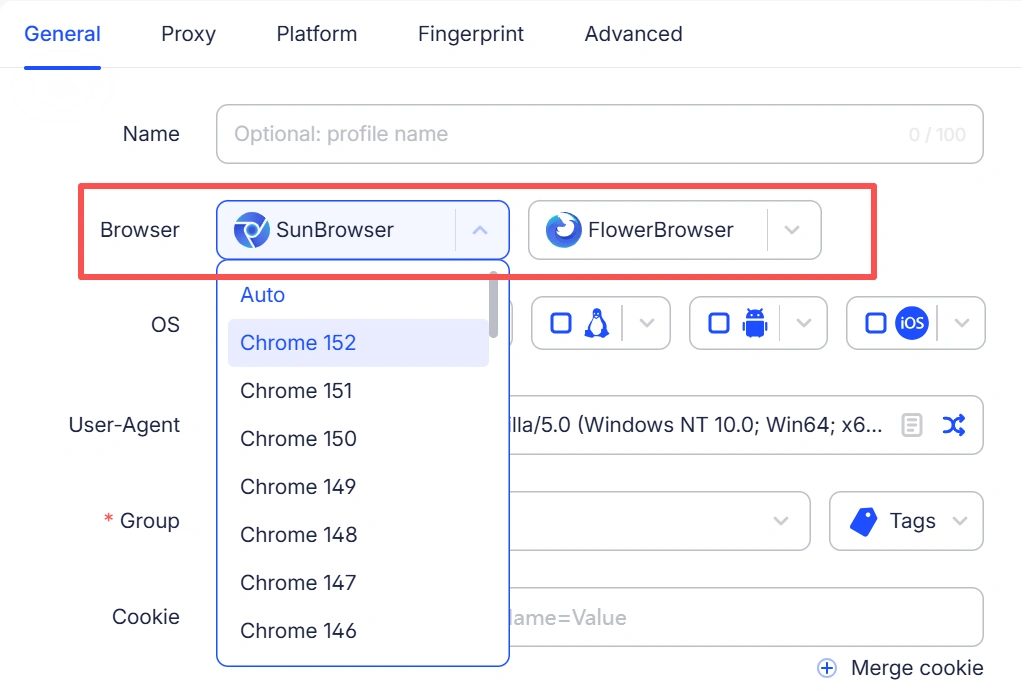Click the Android robot icon
The width and height of the screenshot is (1022, 693).
755,323
